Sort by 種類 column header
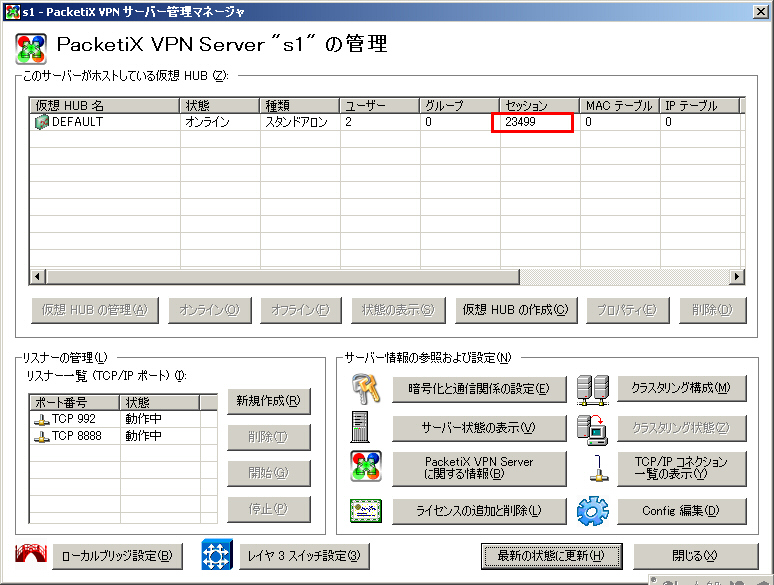The width and height of the screenshot is (774, 585). pos(299,105)
